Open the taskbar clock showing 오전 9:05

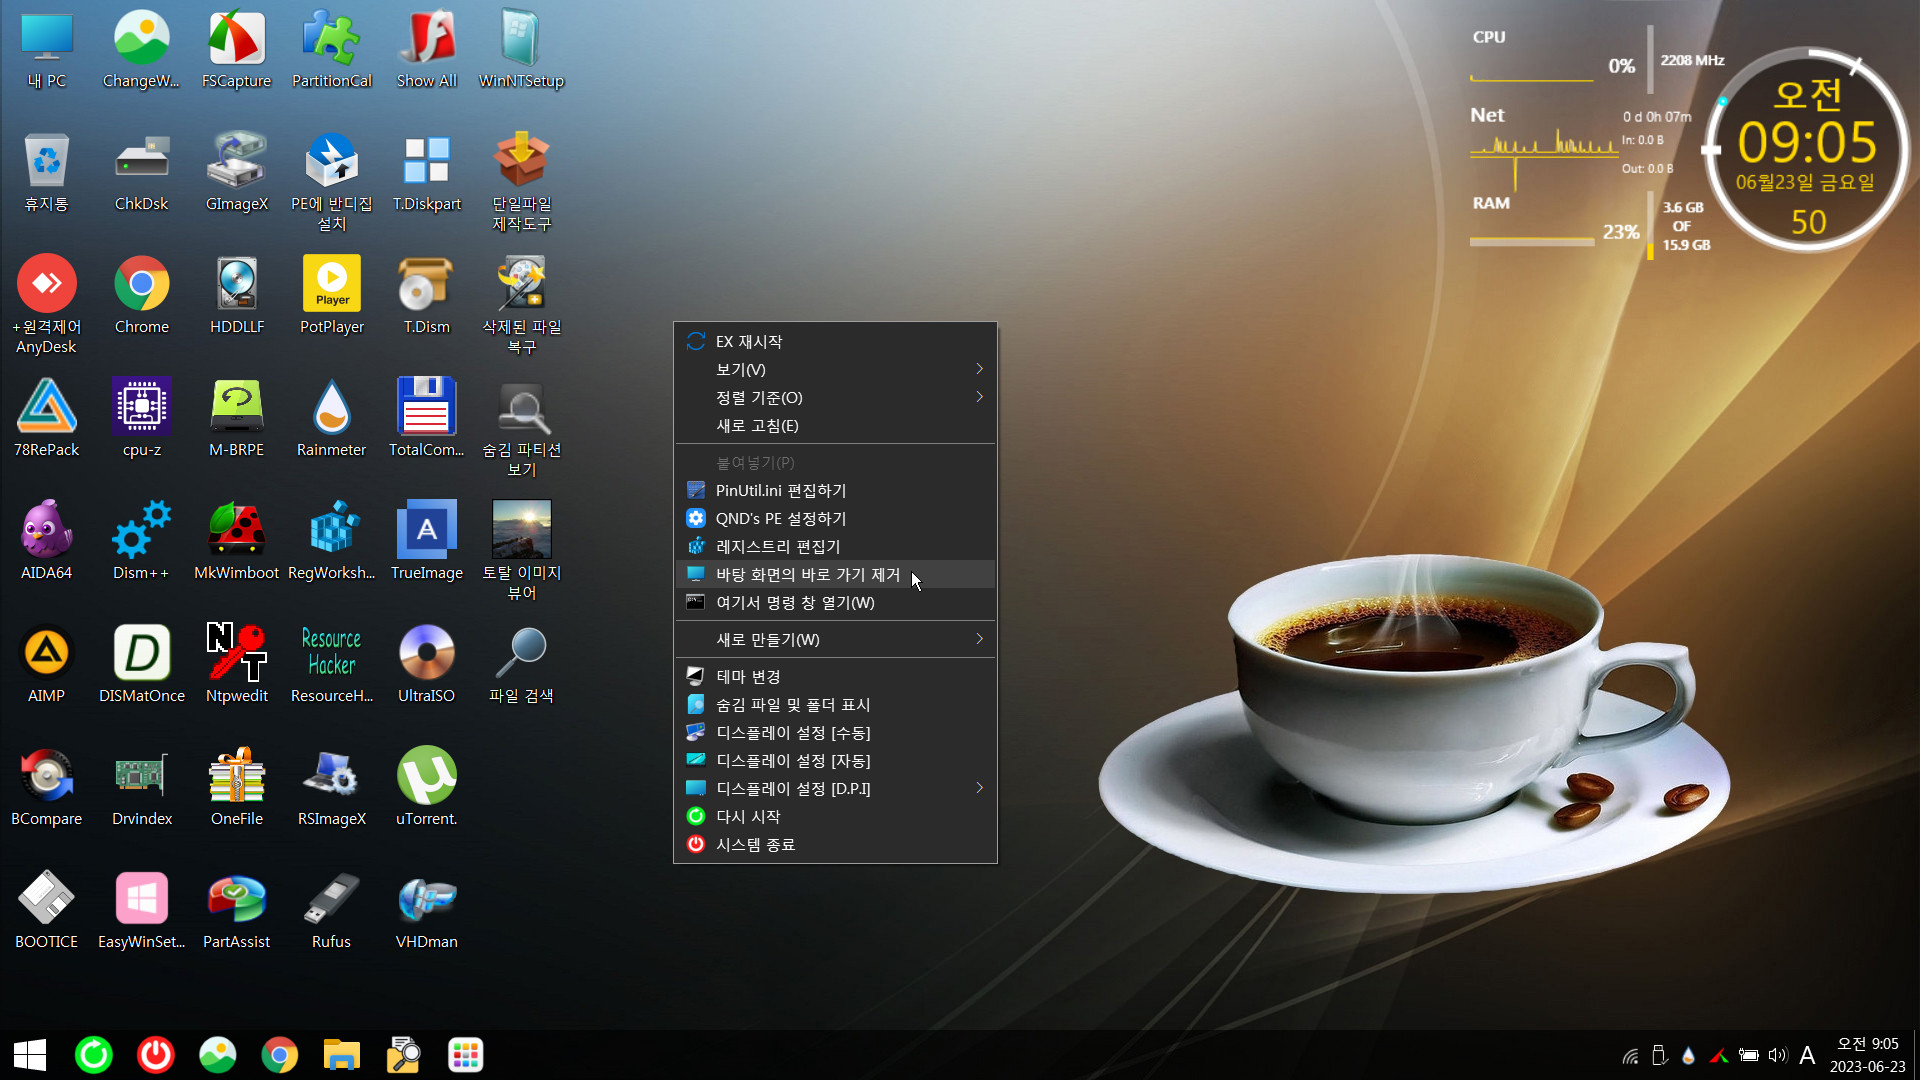click(1868, 1055)
